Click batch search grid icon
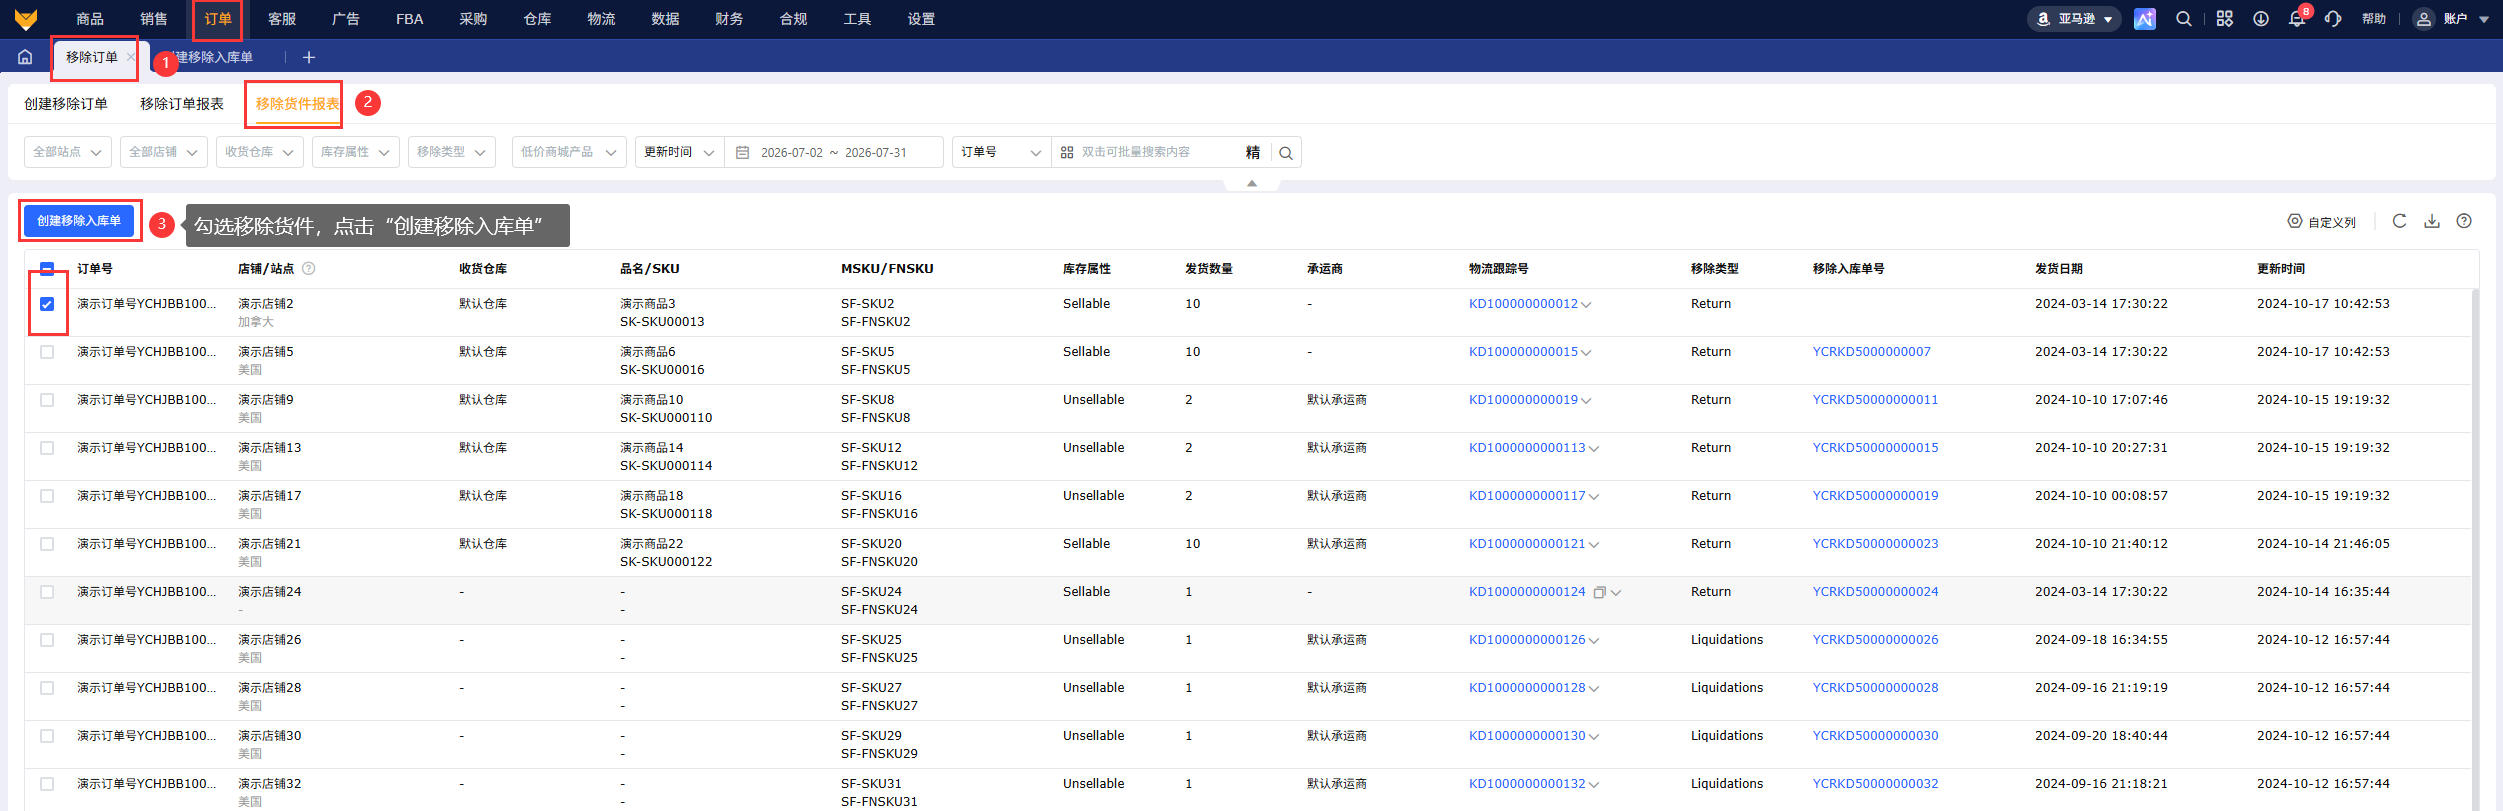The width and height of the screenshot is (2503, 811). coord(1067,152)
